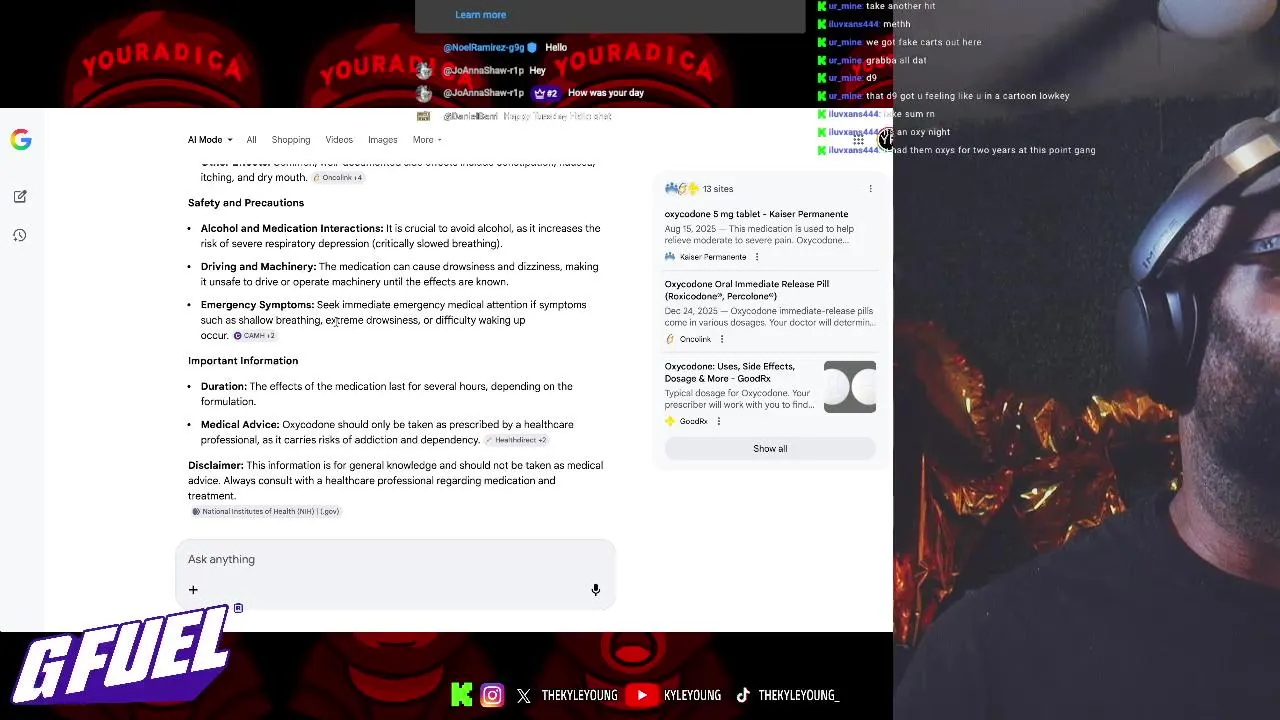Click into the Ask anything input field
1280x720 pixels.
[395, 559]
